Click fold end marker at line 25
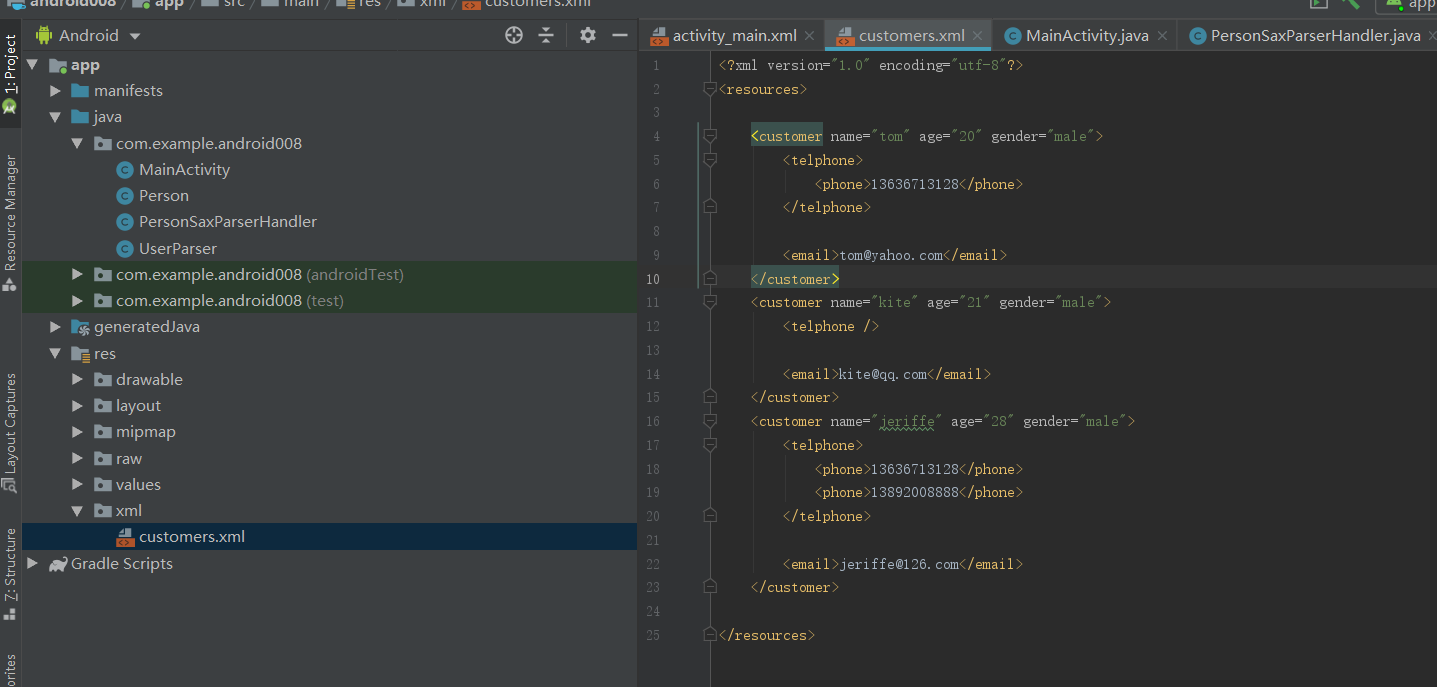The height and width of the screenshot is (687, 1437). [710, 635]
